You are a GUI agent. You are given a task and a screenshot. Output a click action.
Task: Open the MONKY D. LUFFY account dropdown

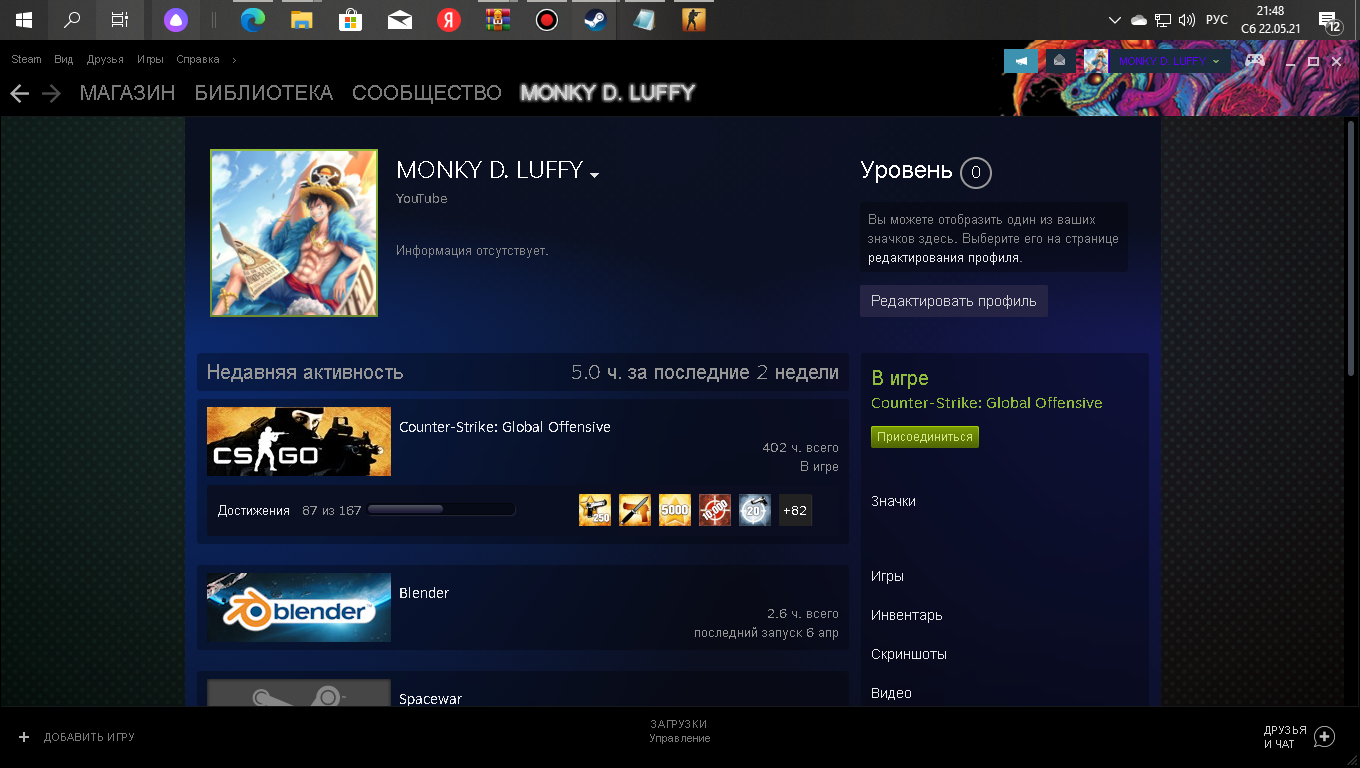(x=1169, y=61)
